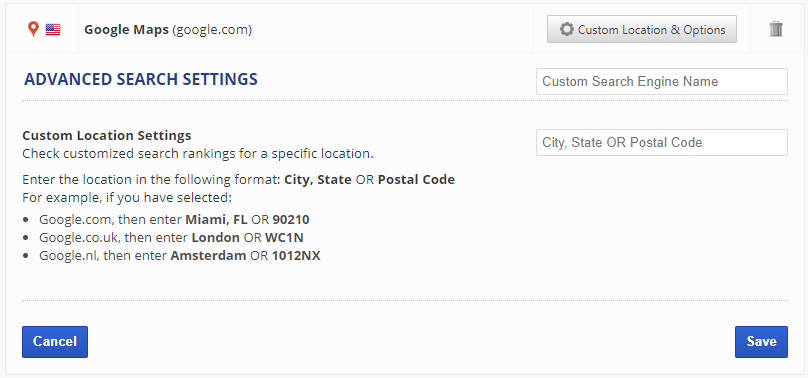Click the City, State OR Postal Code field
This screenshot has width=808, height=378.
[662, 142]
